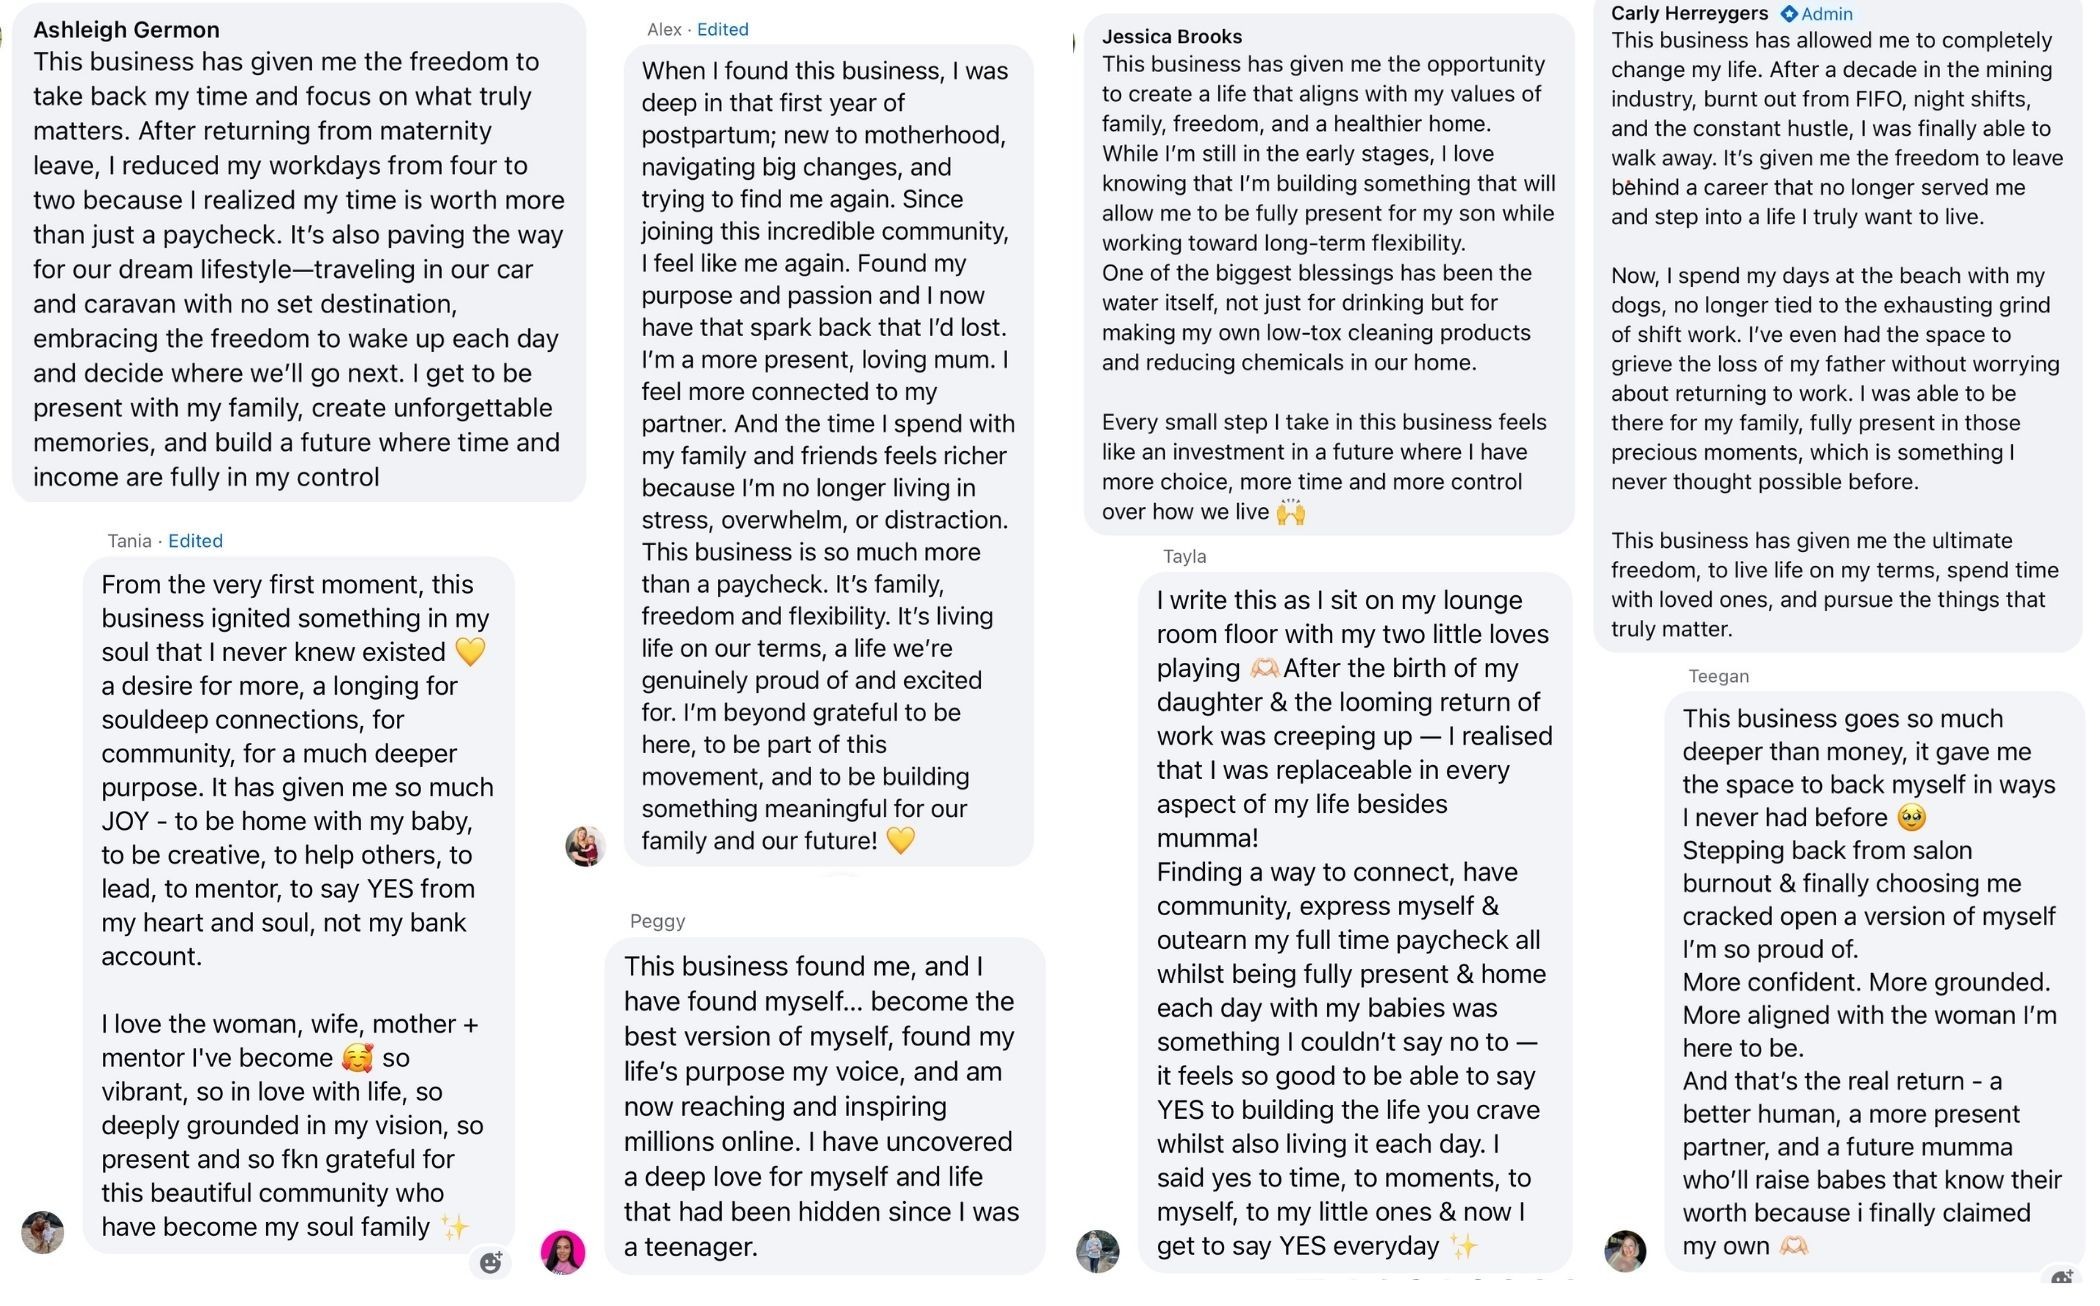
Task: View edit history on Alex's message
Action: tap(722, 29)
